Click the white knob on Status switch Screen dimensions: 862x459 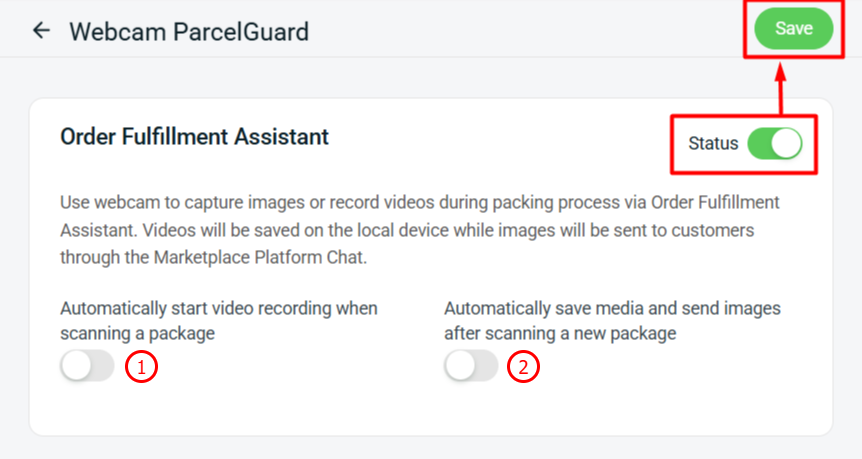pos(786,143)
